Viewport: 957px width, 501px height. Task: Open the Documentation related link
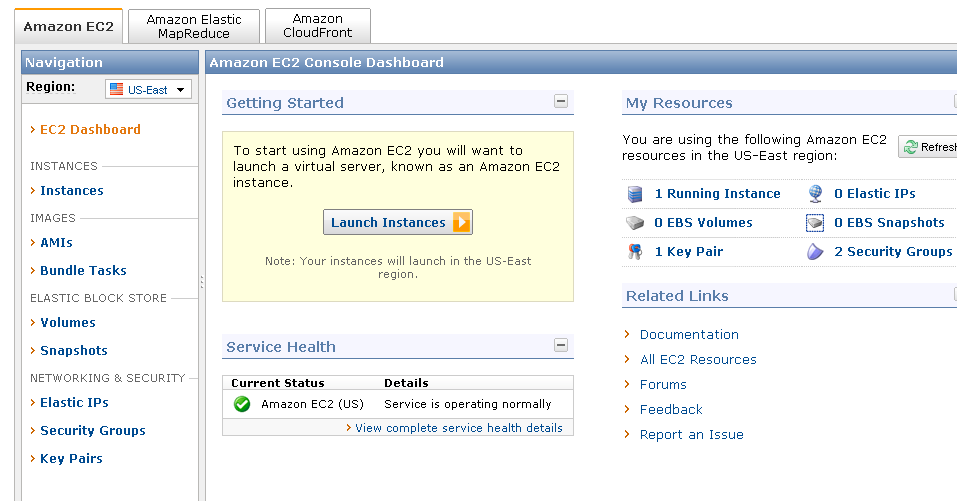(x=689, y=335)
